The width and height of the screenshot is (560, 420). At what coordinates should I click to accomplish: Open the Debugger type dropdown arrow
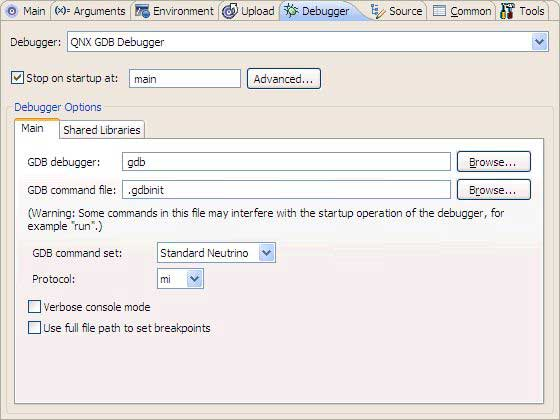[539, 42]
